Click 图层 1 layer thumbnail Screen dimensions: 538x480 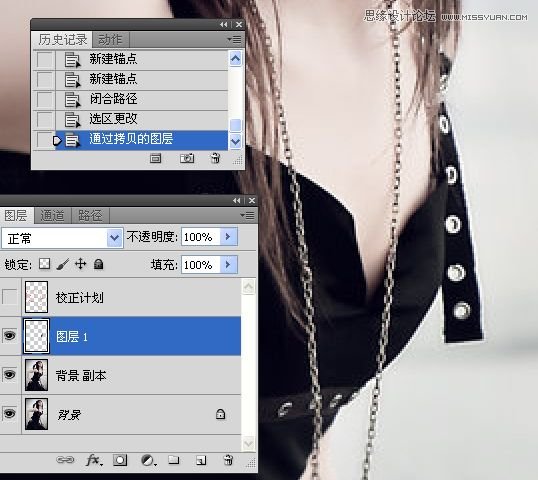[36, 336]
